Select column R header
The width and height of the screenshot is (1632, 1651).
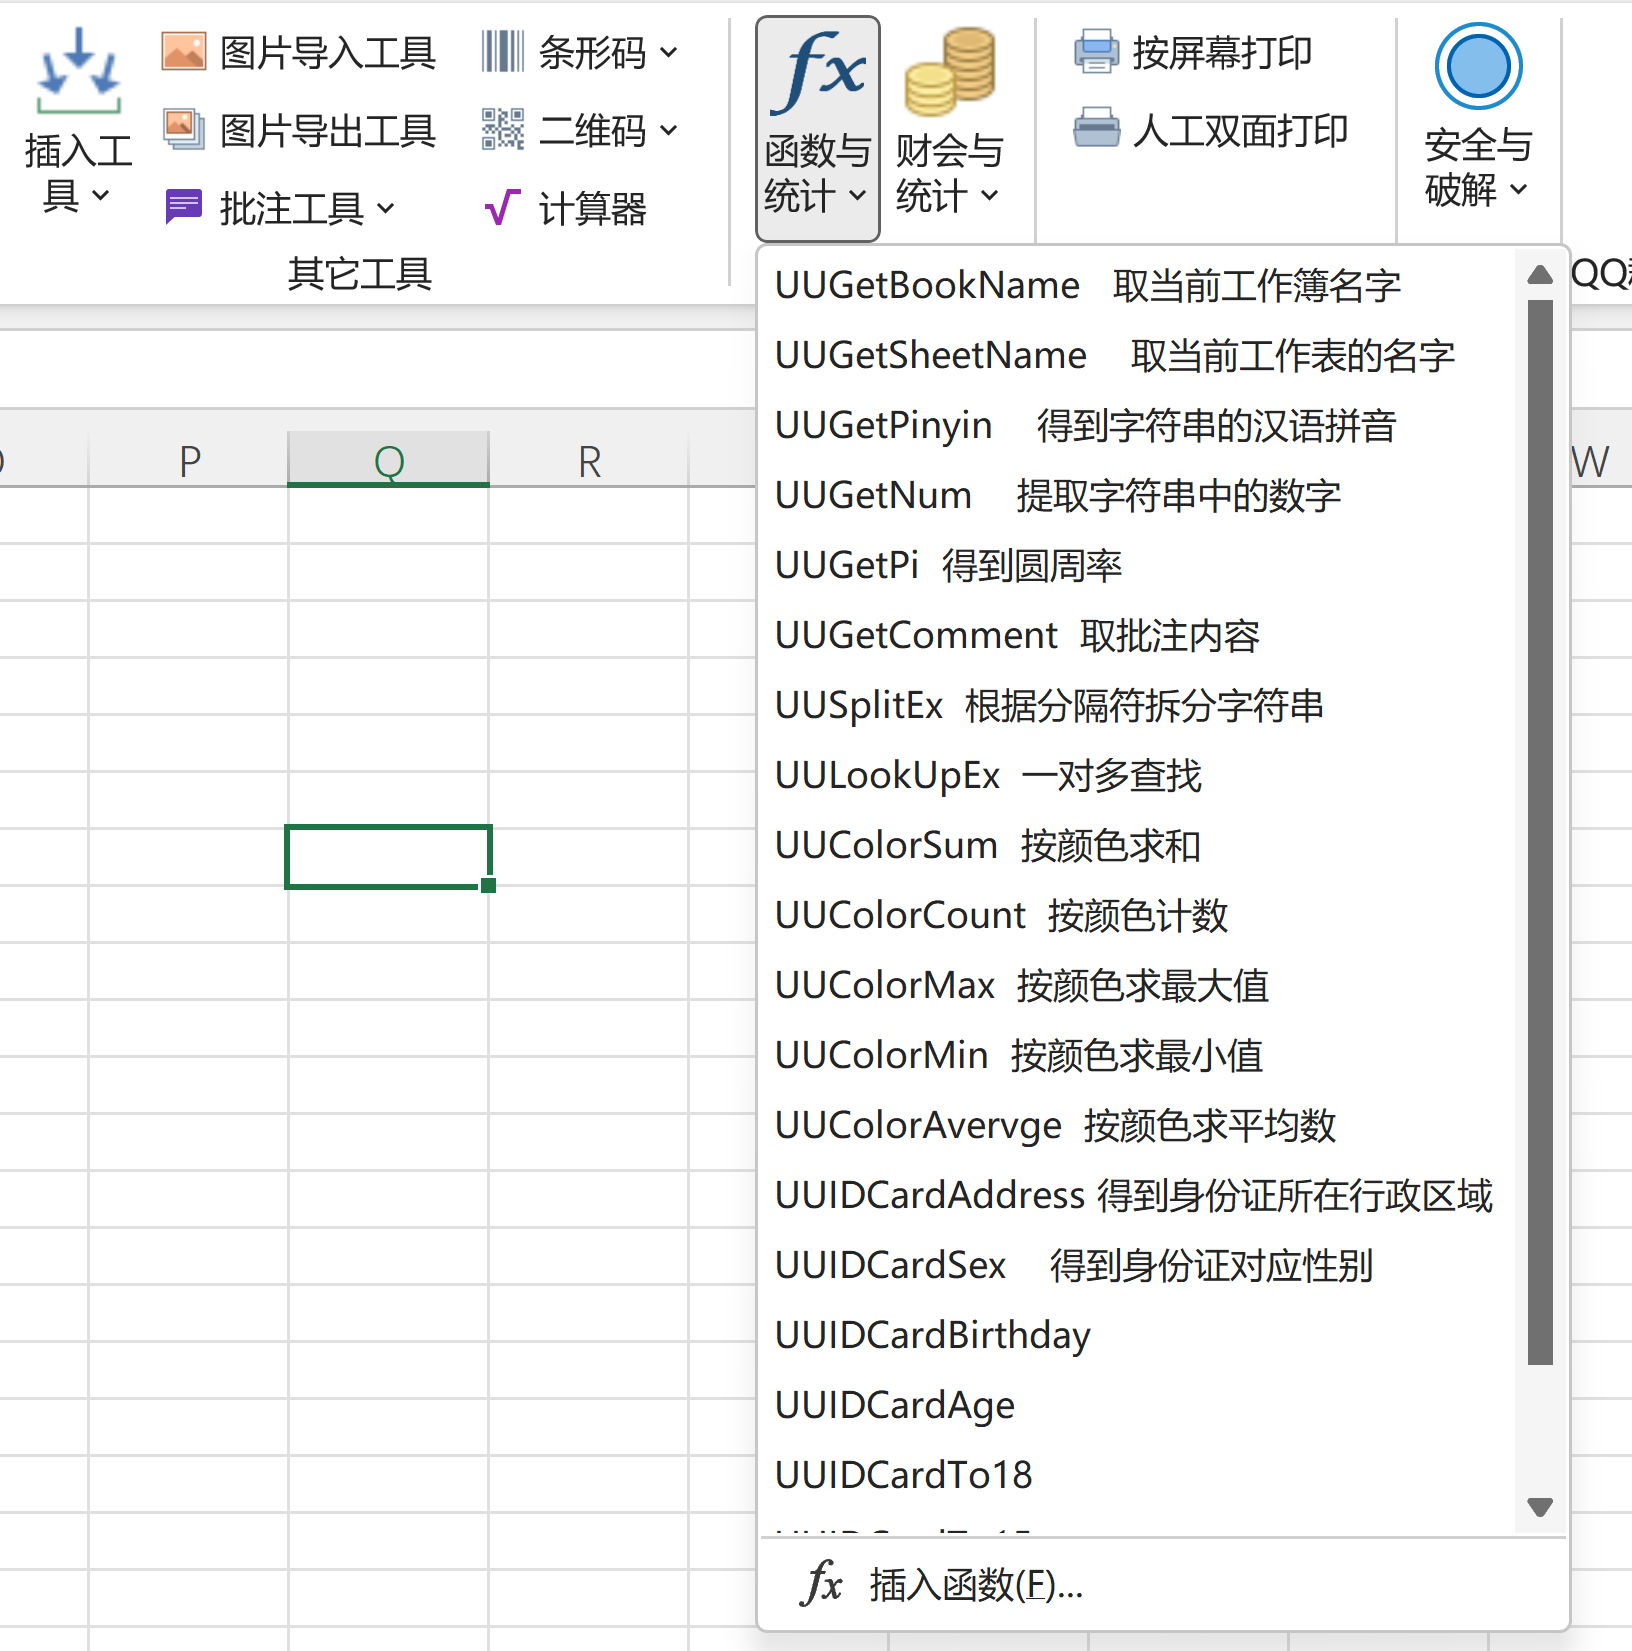point(589,462)
